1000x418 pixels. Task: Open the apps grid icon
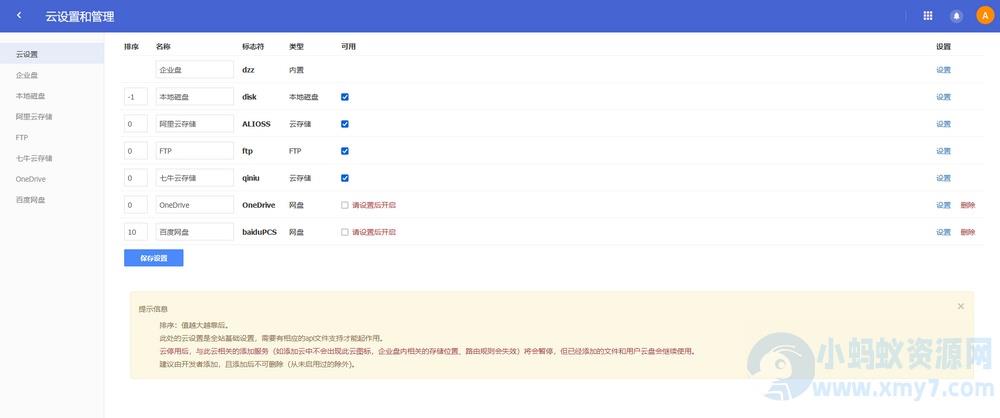tap(928, 16)
